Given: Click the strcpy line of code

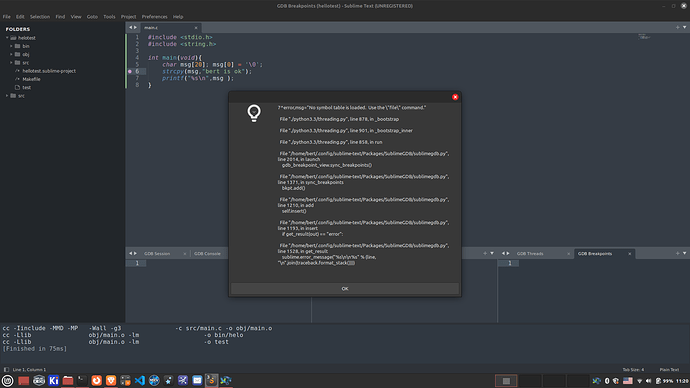Looking at the screenshot, I should 207,71.
